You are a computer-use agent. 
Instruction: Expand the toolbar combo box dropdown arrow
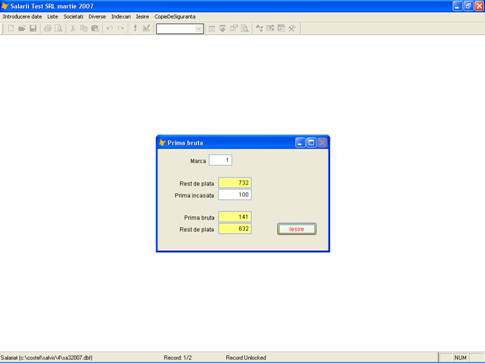point(199,29)
